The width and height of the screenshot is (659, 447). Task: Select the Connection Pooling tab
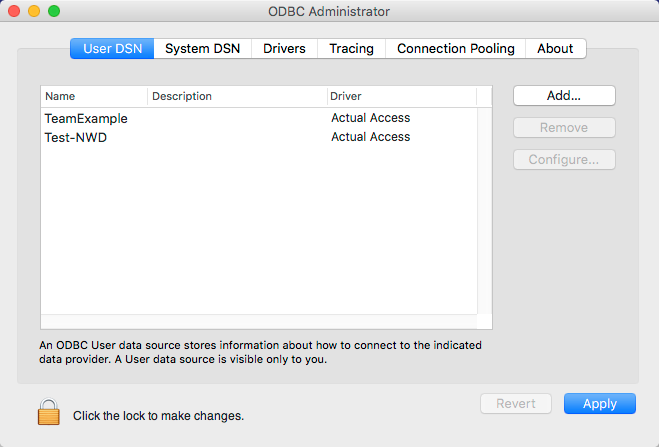pyautogui.click(x=455, y=48)
